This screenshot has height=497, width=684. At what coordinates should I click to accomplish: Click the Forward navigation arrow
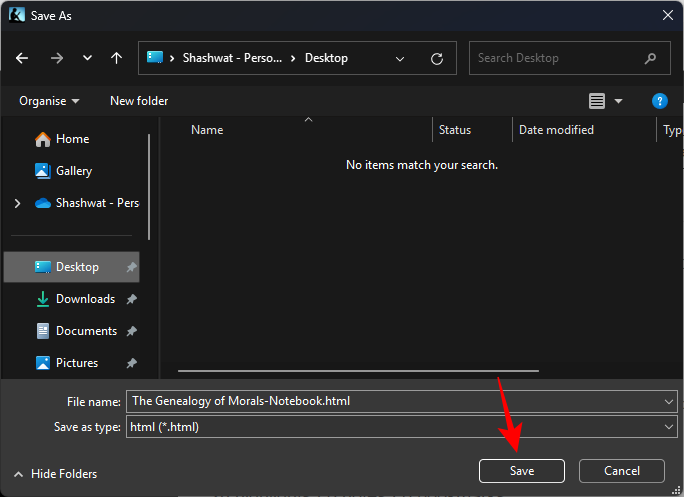(56, 58)
